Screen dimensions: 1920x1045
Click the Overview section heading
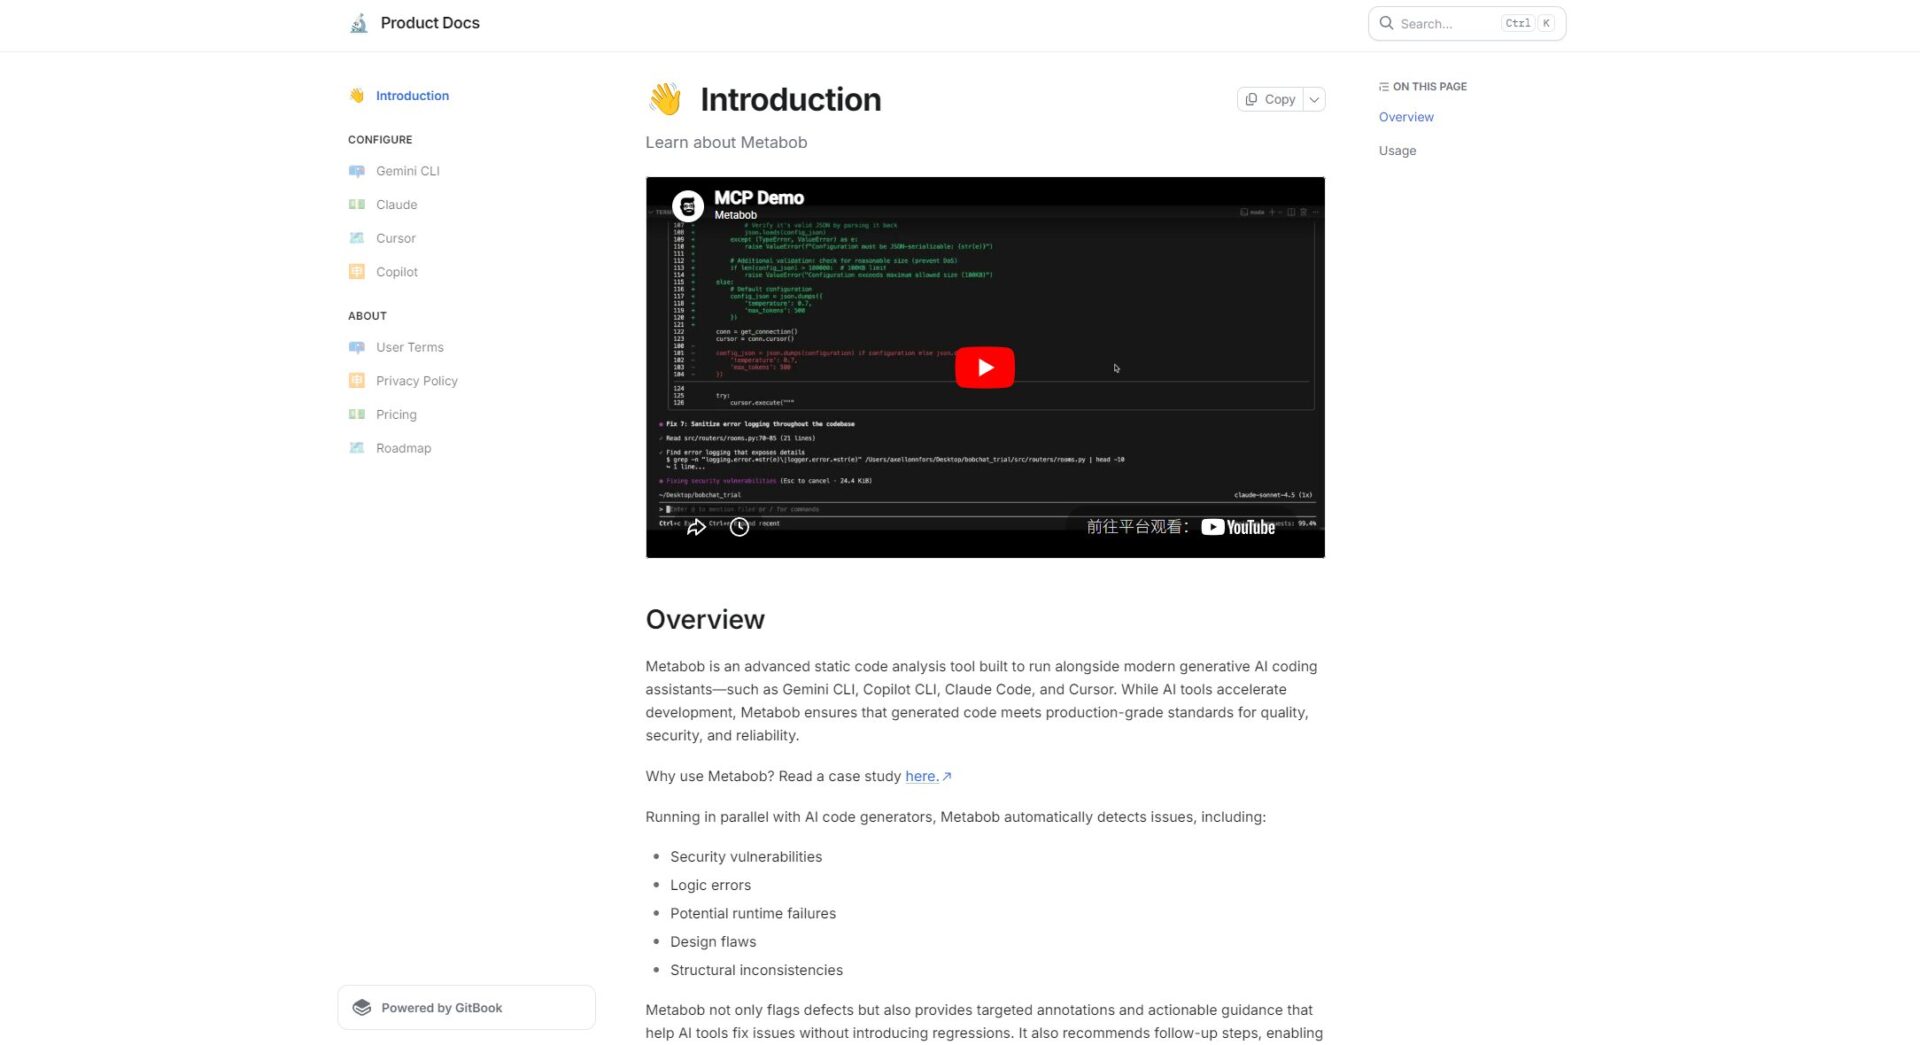coord(705,619)
